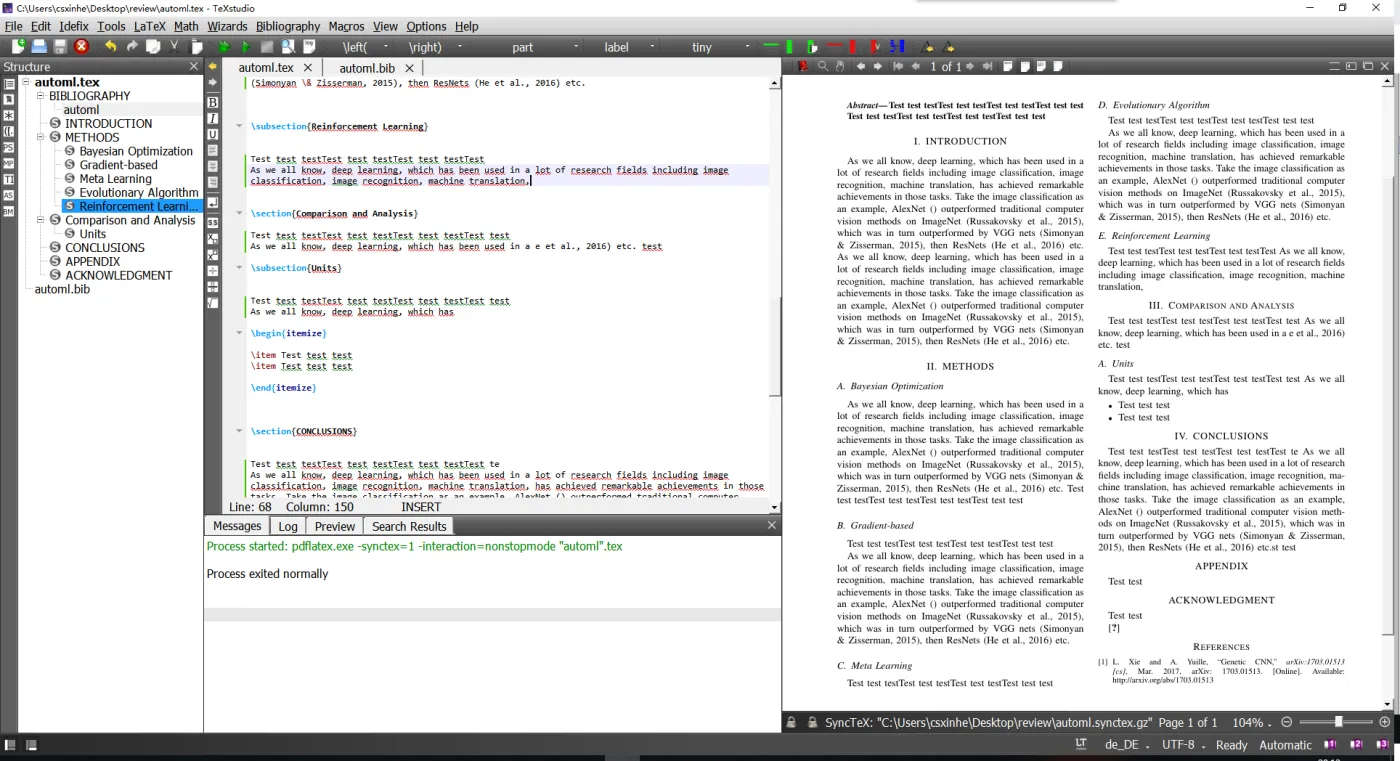1400x761 pixels.
Task: Save the file with the floppy disk icon
Action: 60,46
